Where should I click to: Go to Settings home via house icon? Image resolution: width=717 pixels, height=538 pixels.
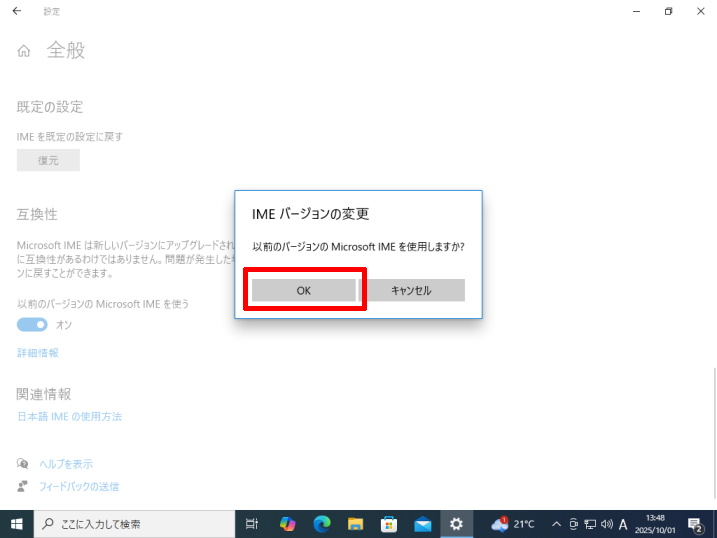click(x=24, y=51)
